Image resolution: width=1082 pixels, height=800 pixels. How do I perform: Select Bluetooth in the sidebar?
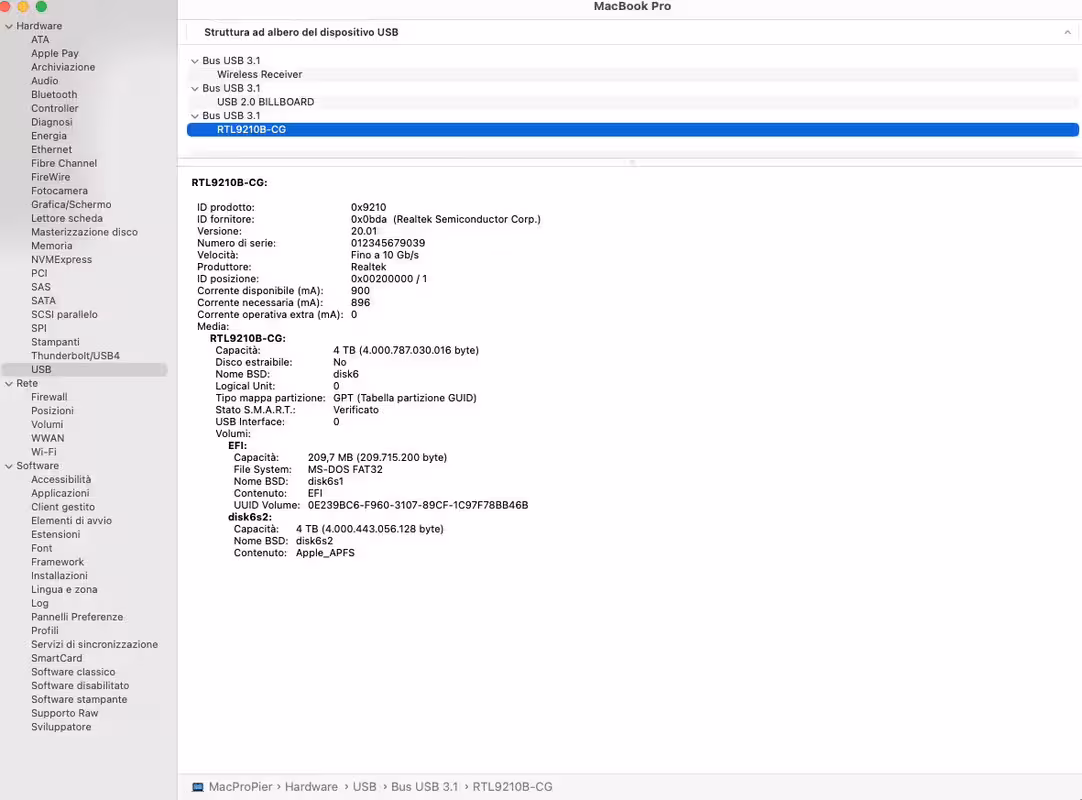[x=54, y=95]
